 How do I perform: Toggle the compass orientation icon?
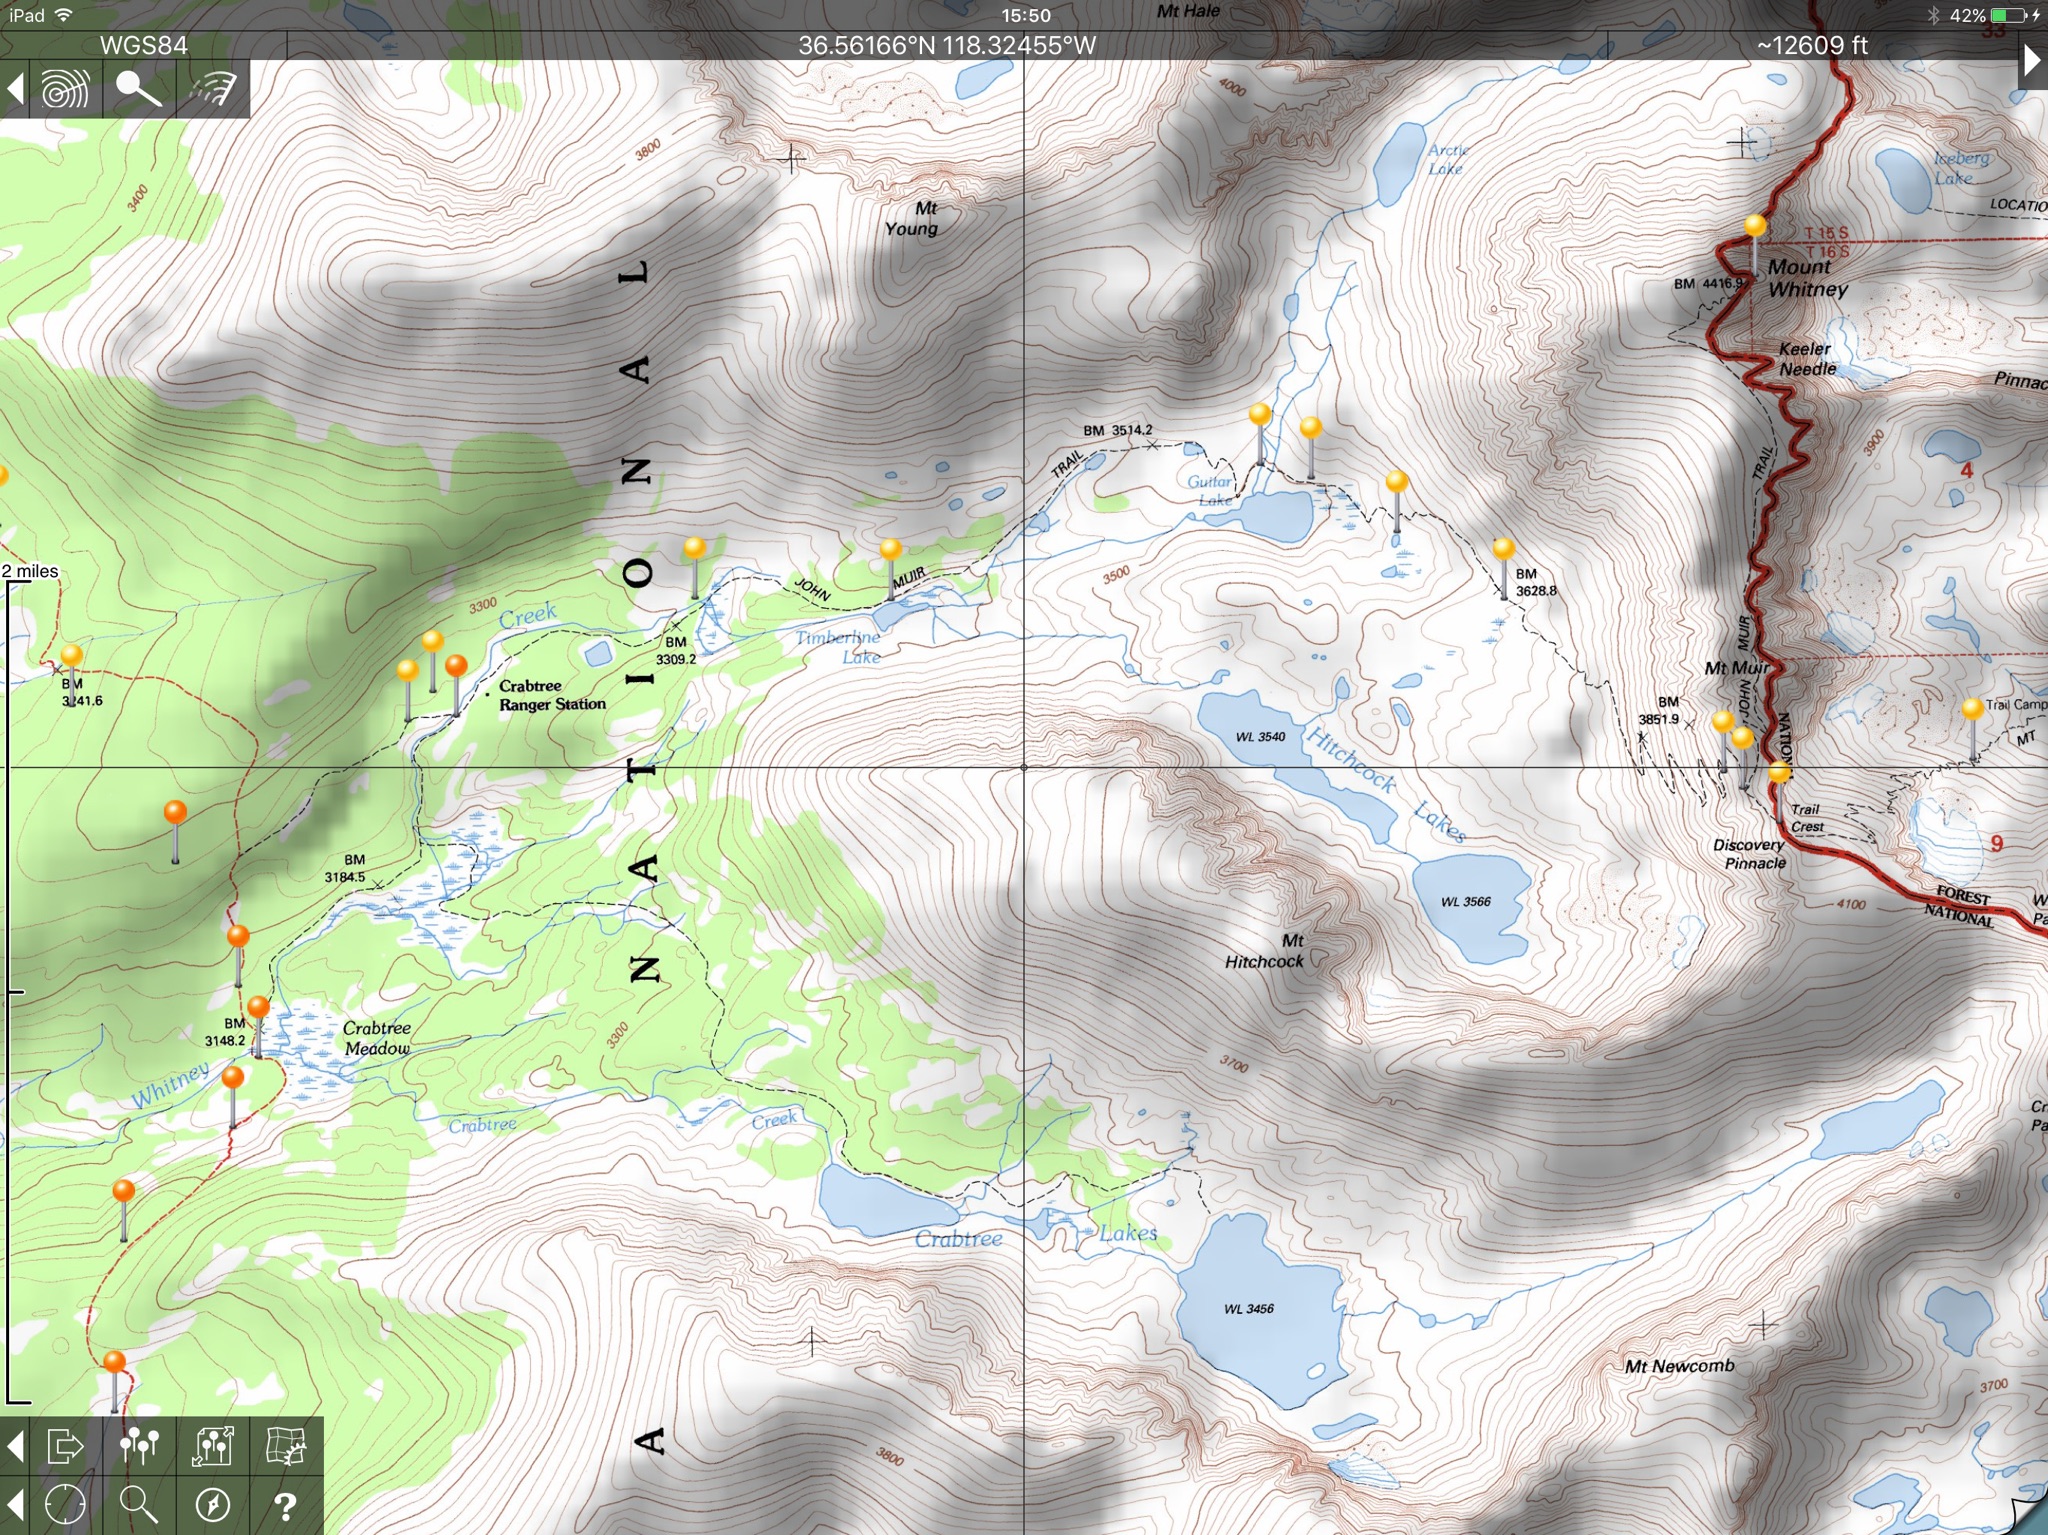click(213, 1504)
